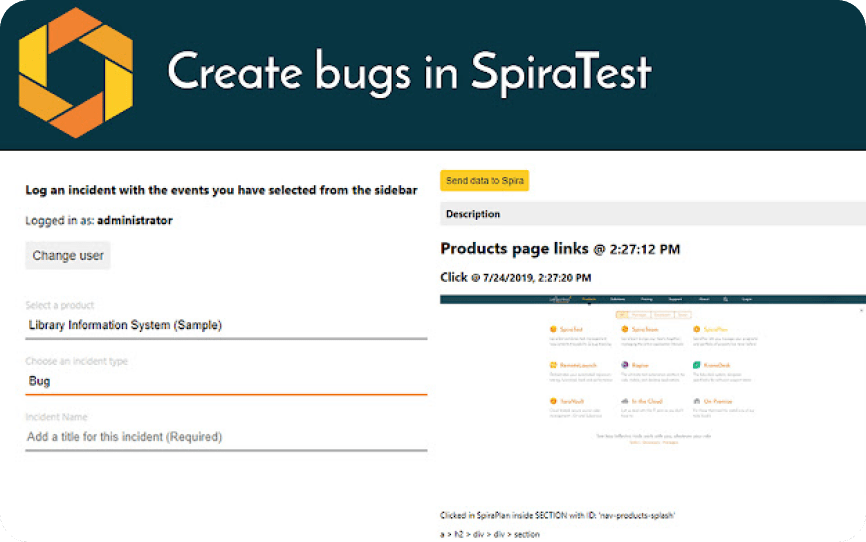The height and width of the screenshot is (542, 866).
Task: Click the Create bugs in SpiraTest title
Action: [x=409, y=72]
